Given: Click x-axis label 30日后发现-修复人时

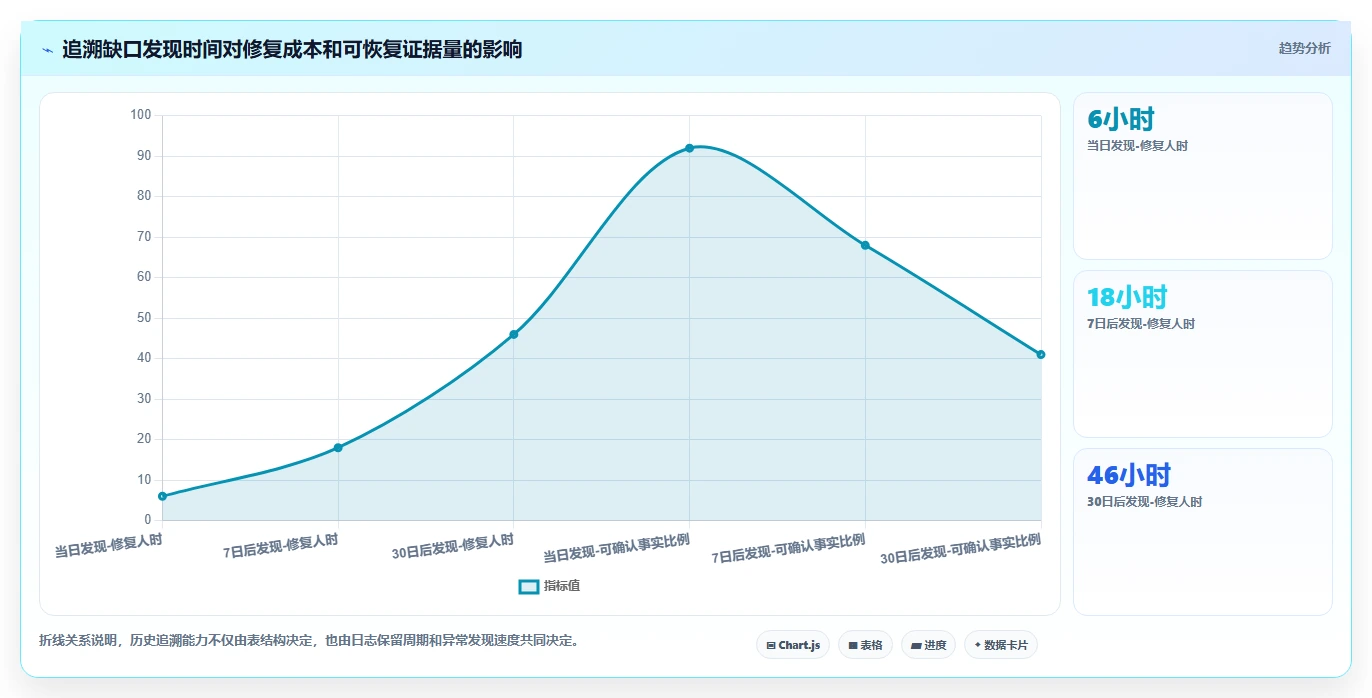Looking at the screenshot, I should click(x=453, y=546).
